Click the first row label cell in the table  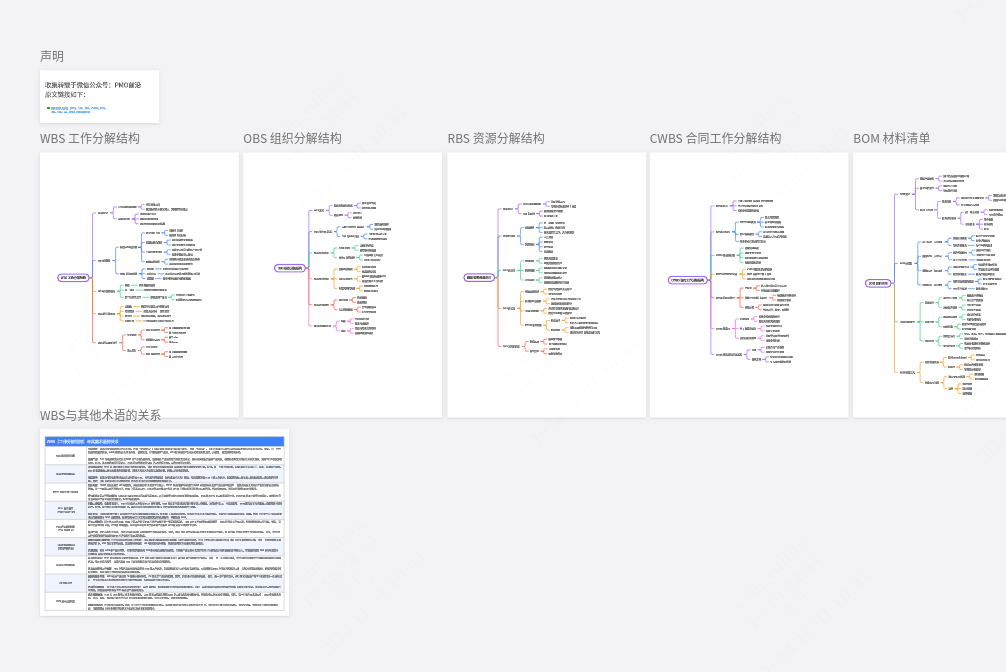tap(65, 455)
